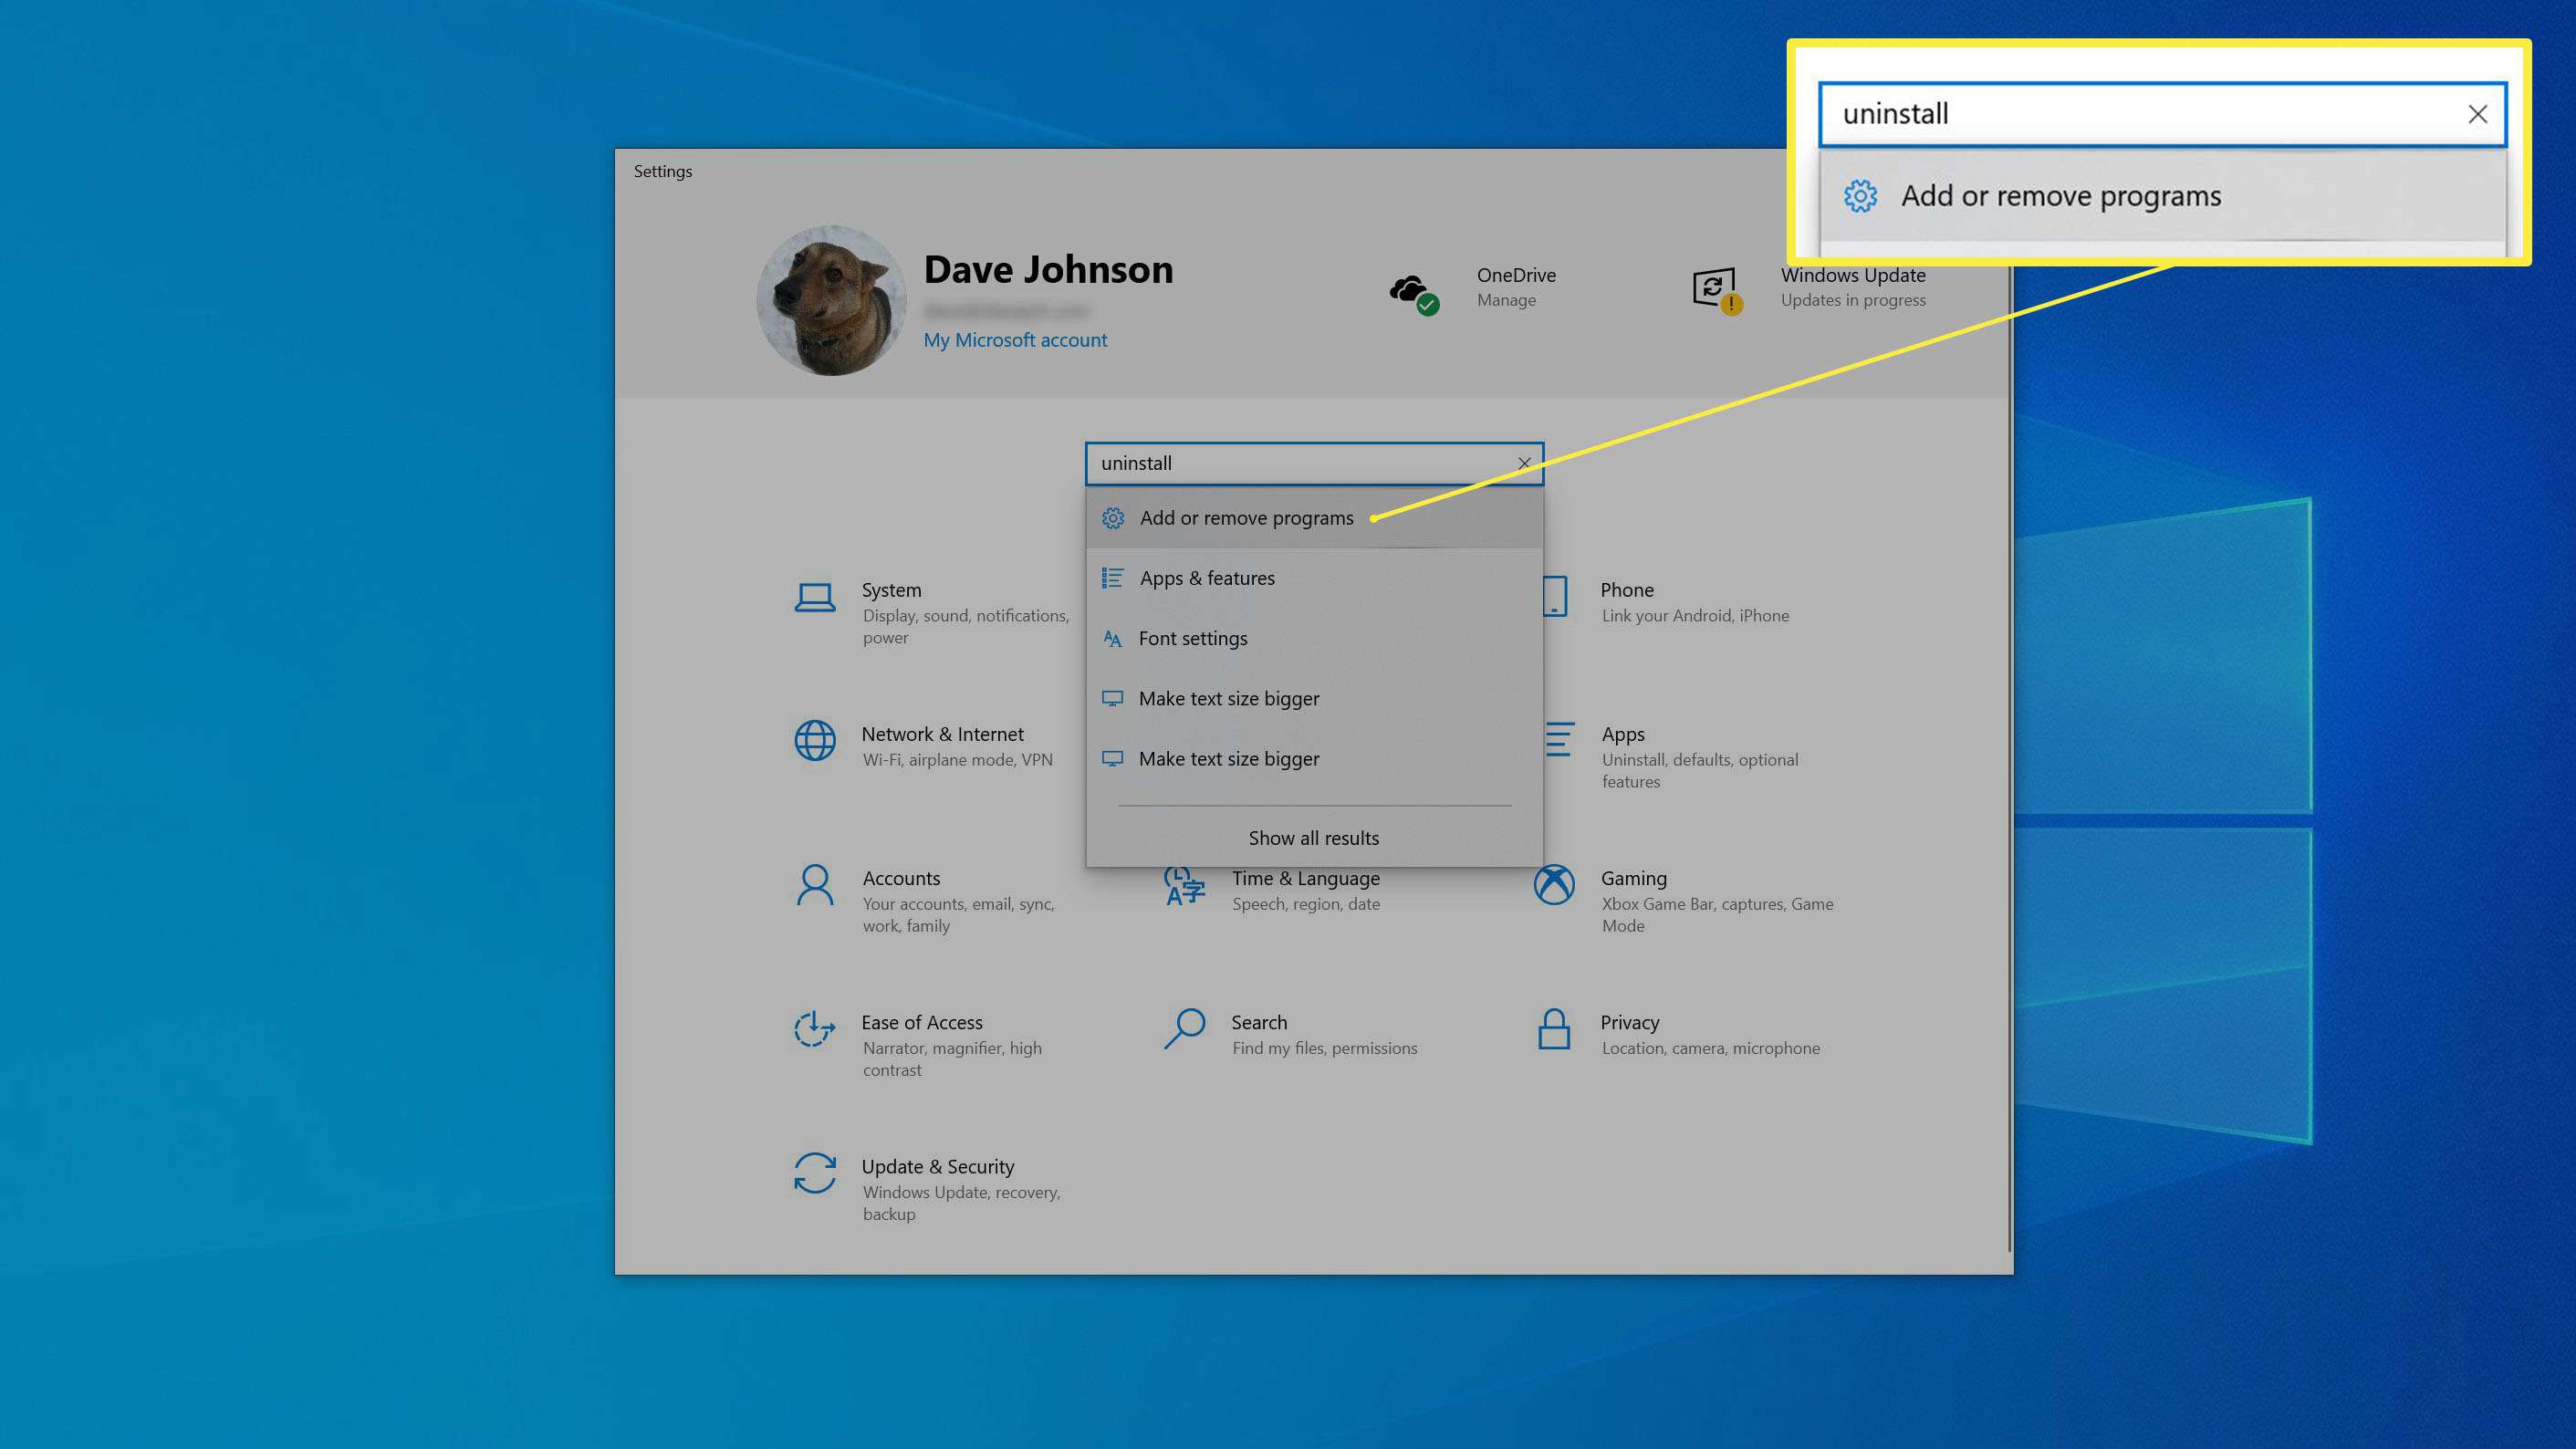
Task: Choose the first Make text size bigger result
Action: point(1314,698)
